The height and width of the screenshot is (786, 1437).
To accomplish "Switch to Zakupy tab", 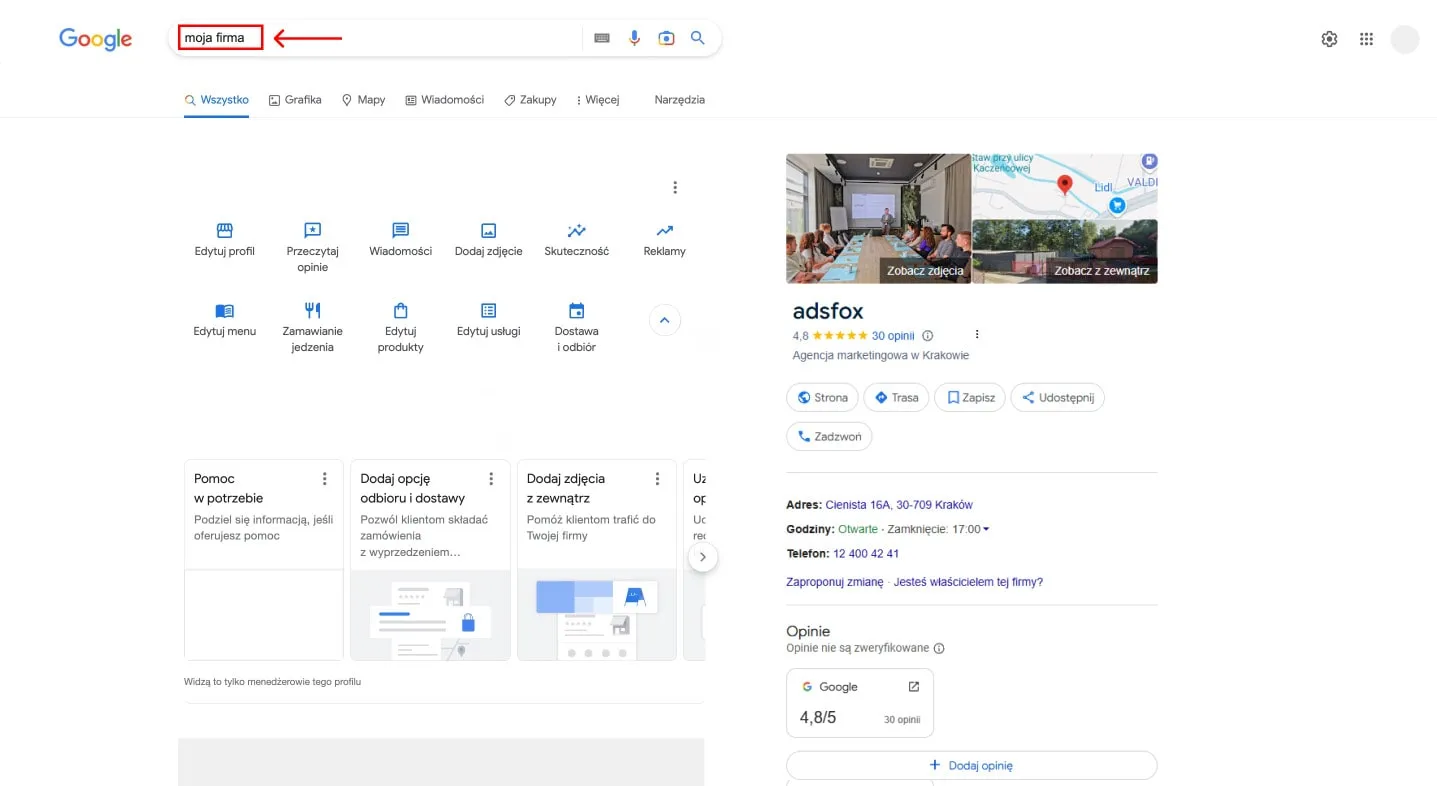I will [x=530, y=100].
